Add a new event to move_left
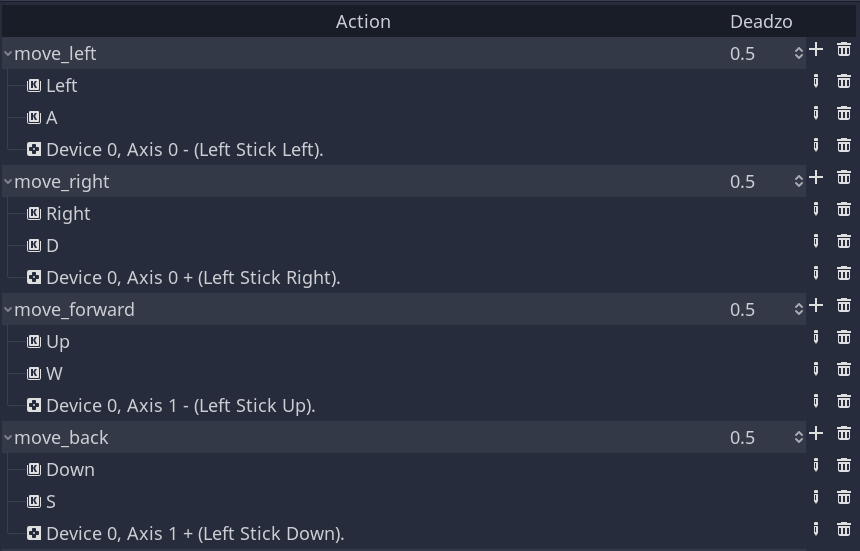 point(816,50)
